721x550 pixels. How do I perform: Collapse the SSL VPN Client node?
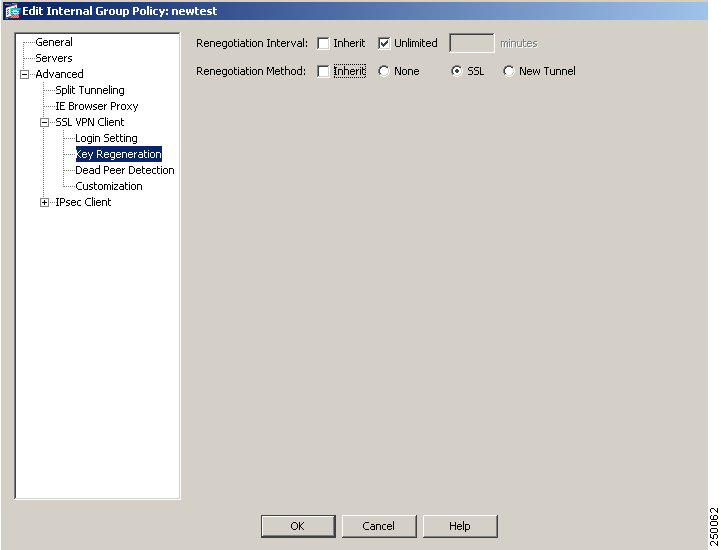tap(44, 123)
